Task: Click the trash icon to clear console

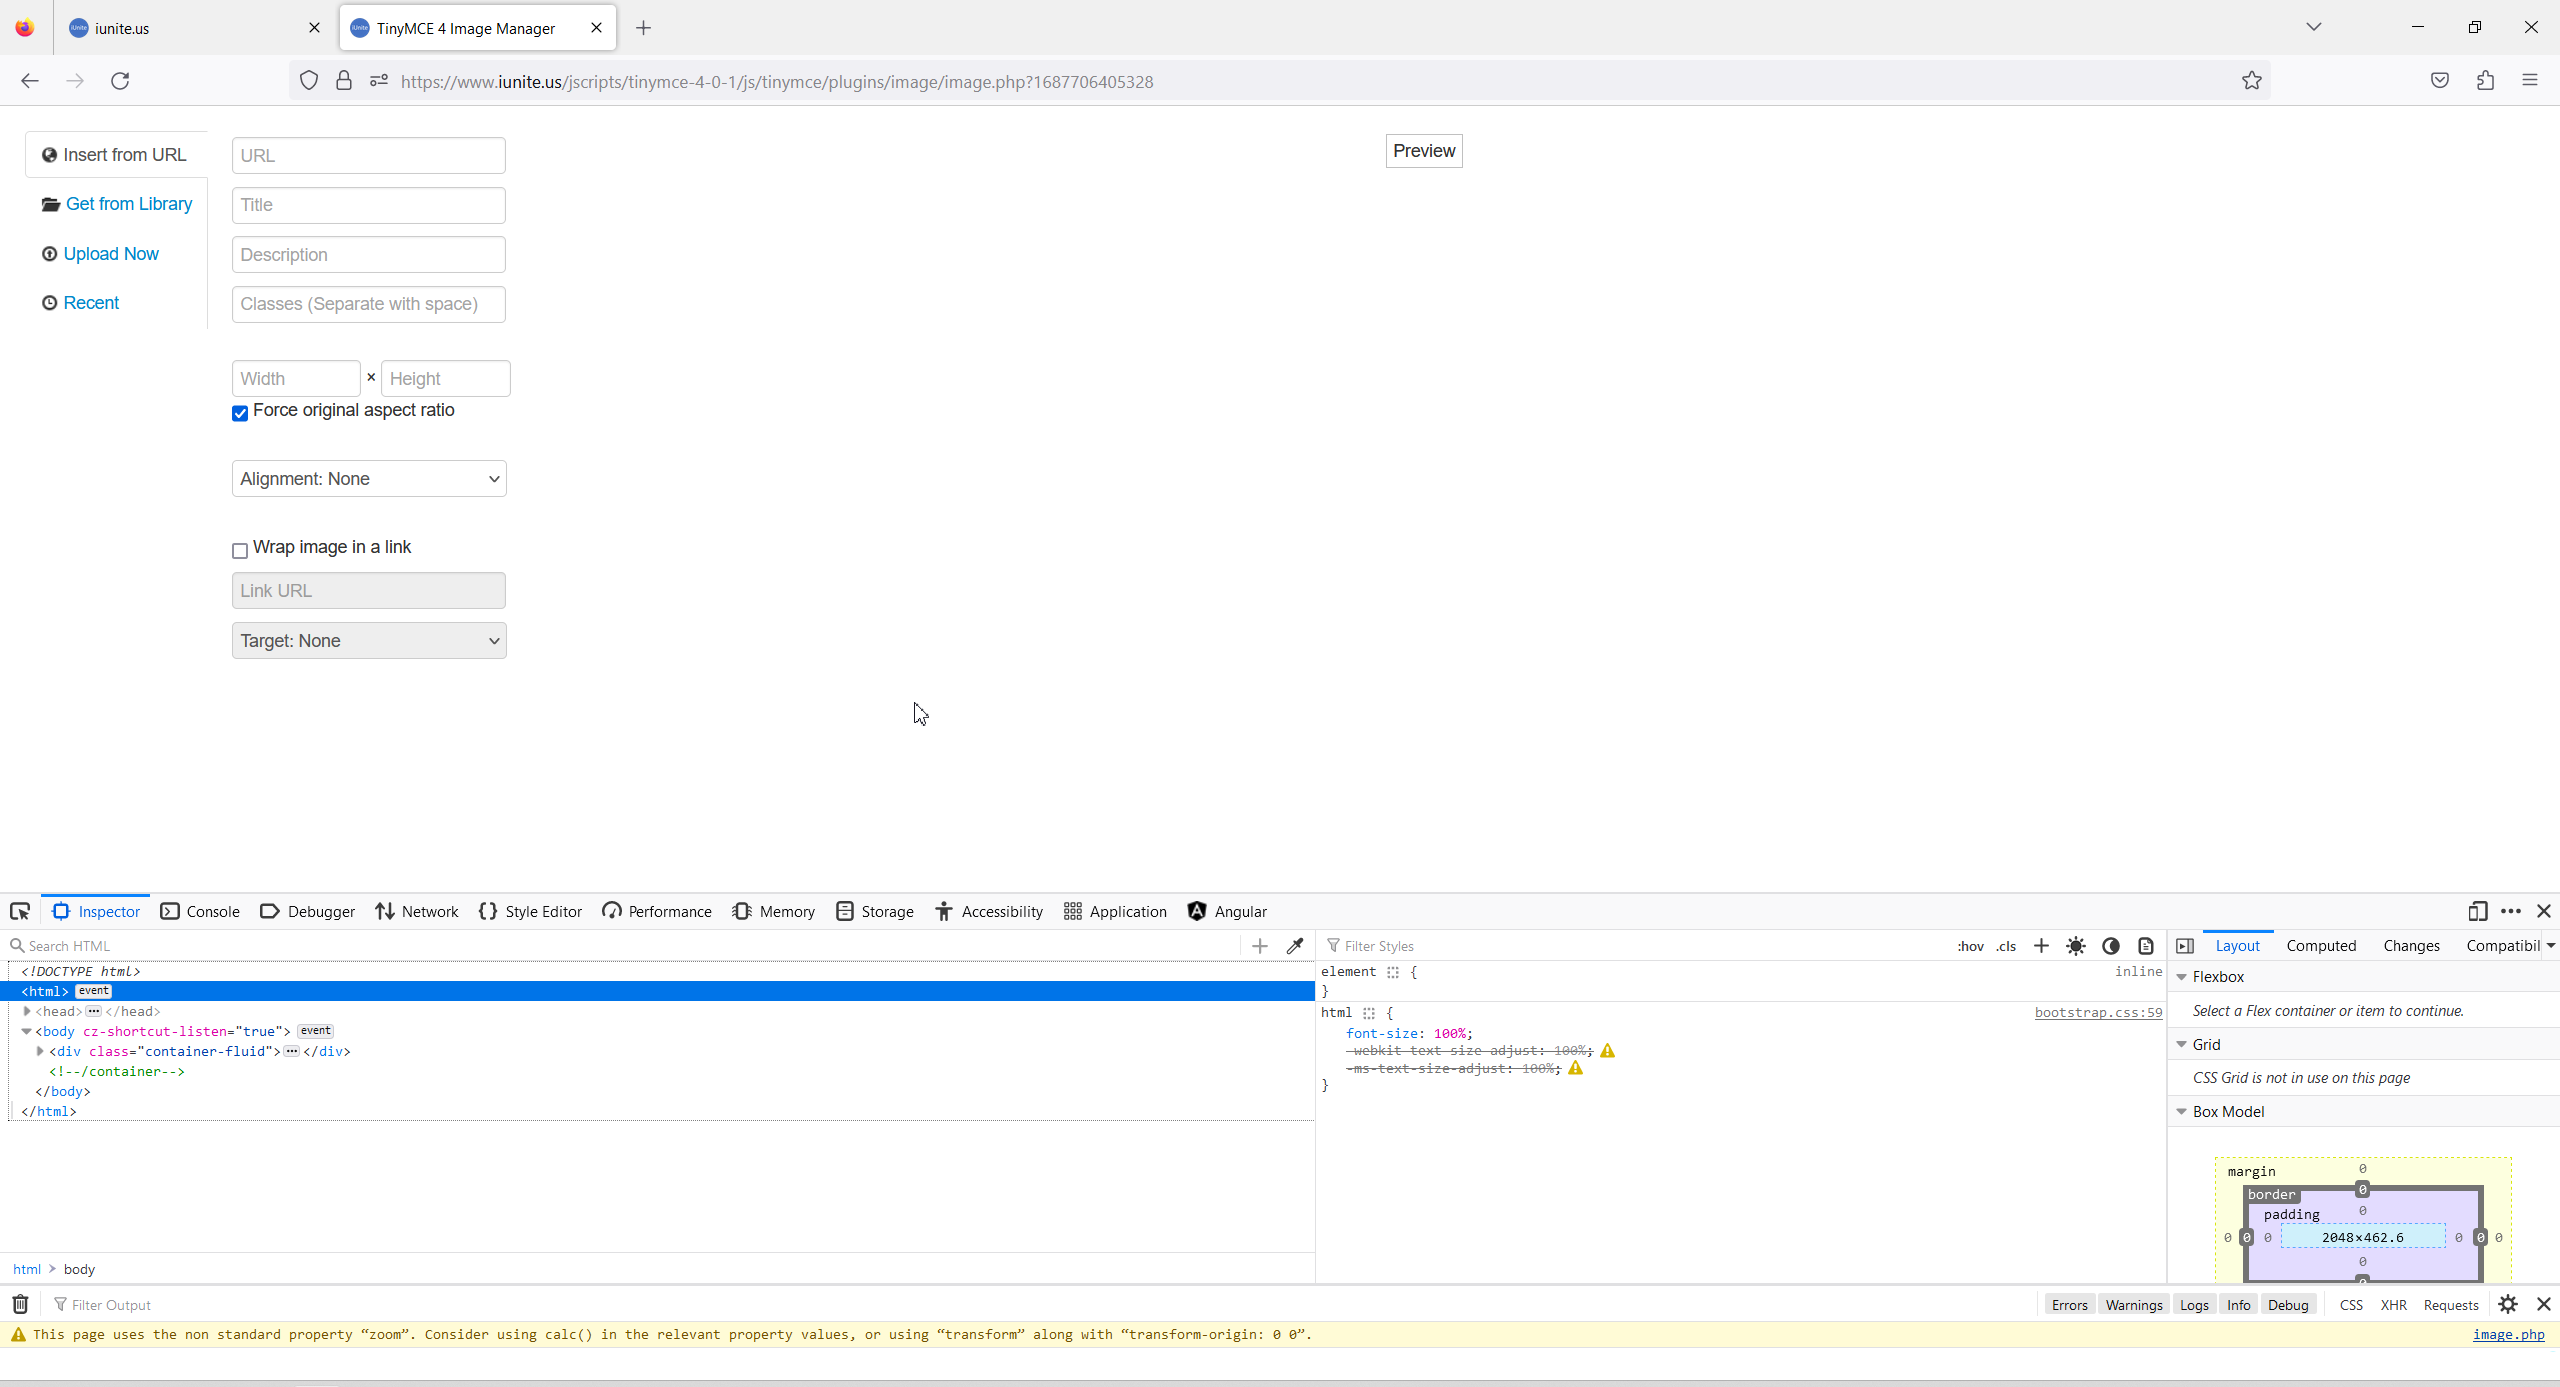Action: click(x=20, y=1304)
